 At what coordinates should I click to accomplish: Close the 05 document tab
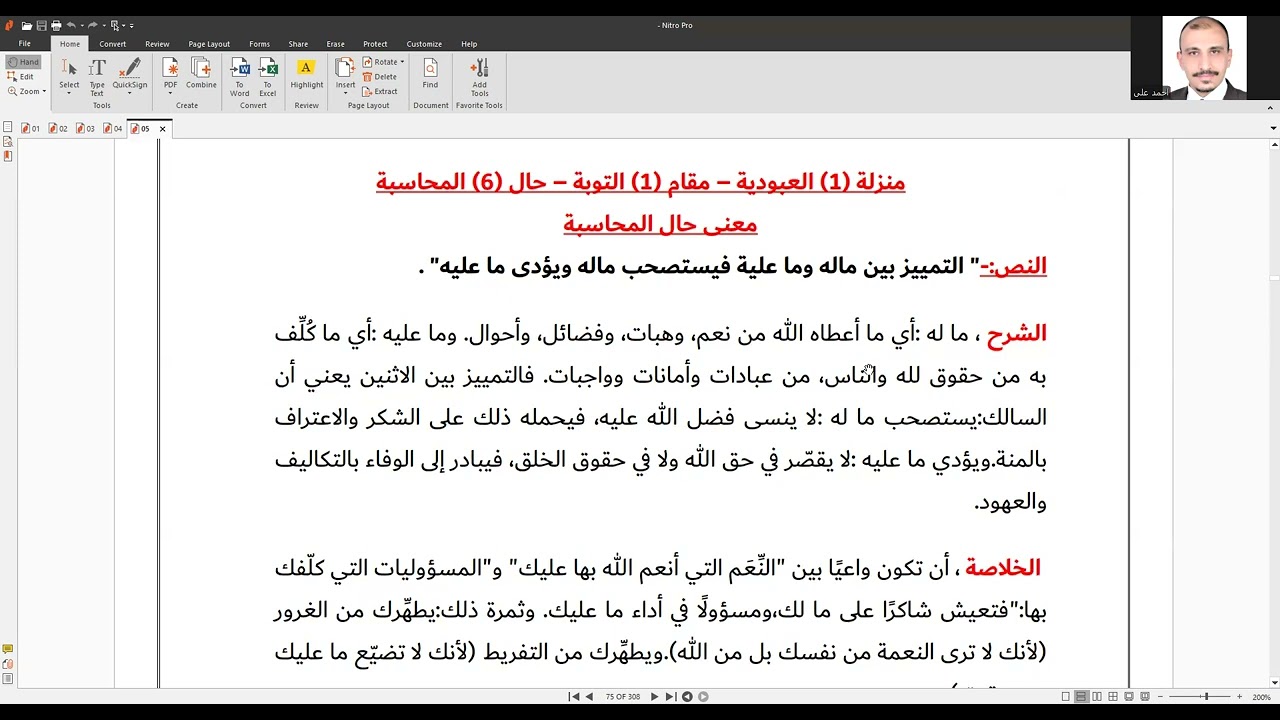[162, 129]
